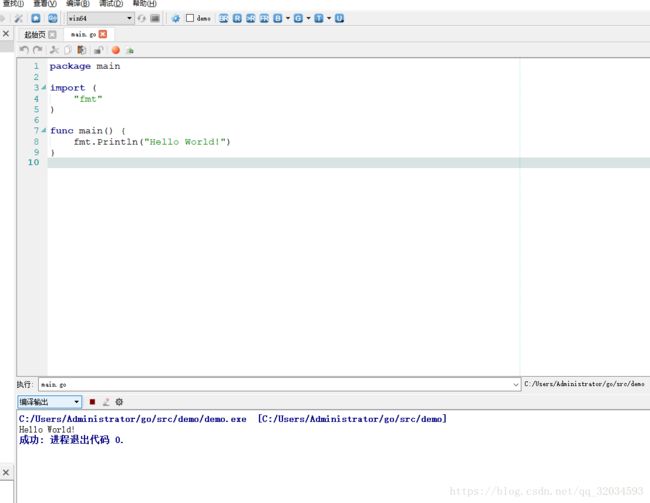
Task: Clear the build output with eraser icon
Action: pos(106,402)
